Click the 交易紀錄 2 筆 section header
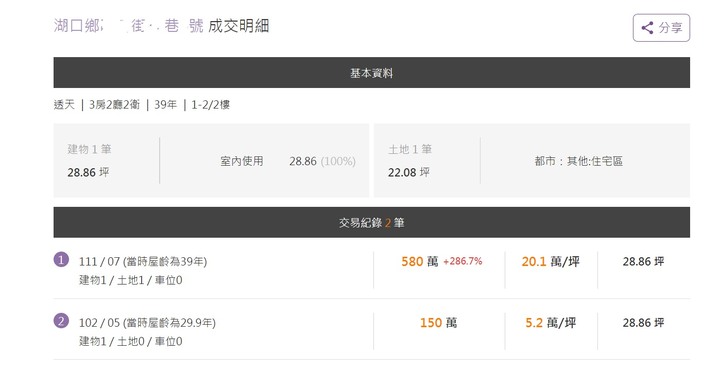 pos(371,222)
